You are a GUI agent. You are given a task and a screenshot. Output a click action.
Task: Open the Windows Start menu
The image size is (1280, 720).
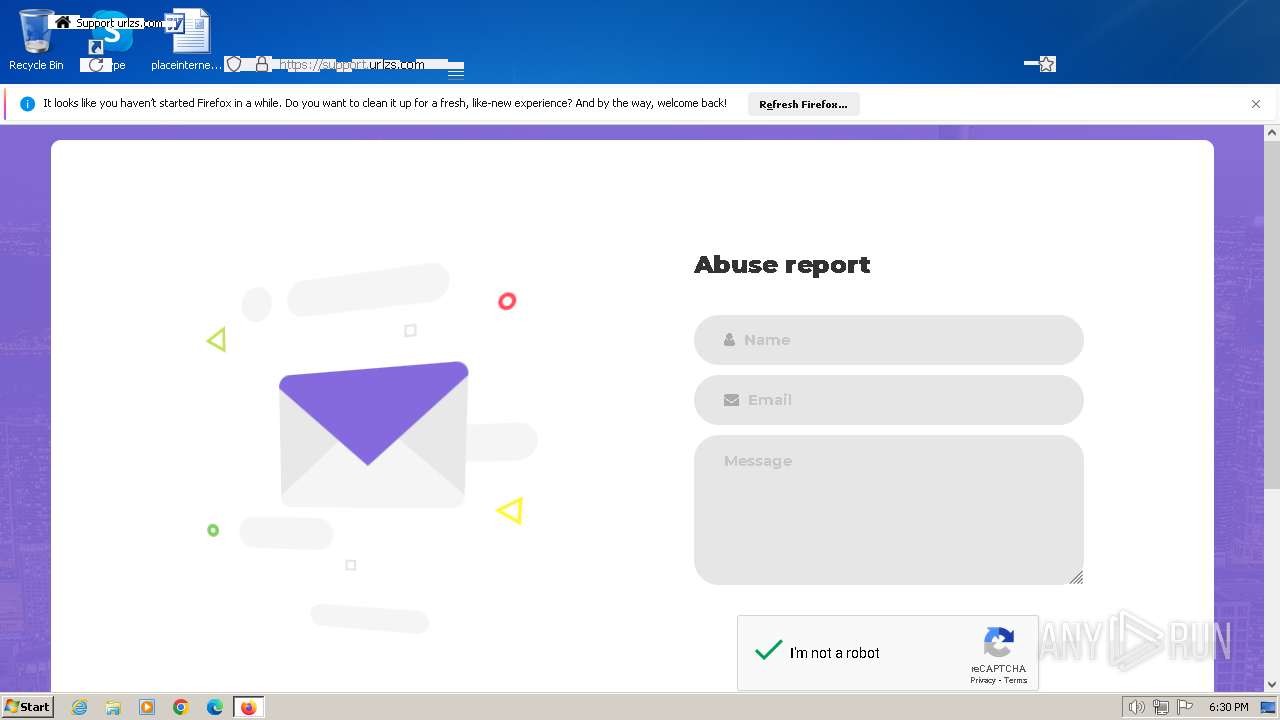point(28,707)
